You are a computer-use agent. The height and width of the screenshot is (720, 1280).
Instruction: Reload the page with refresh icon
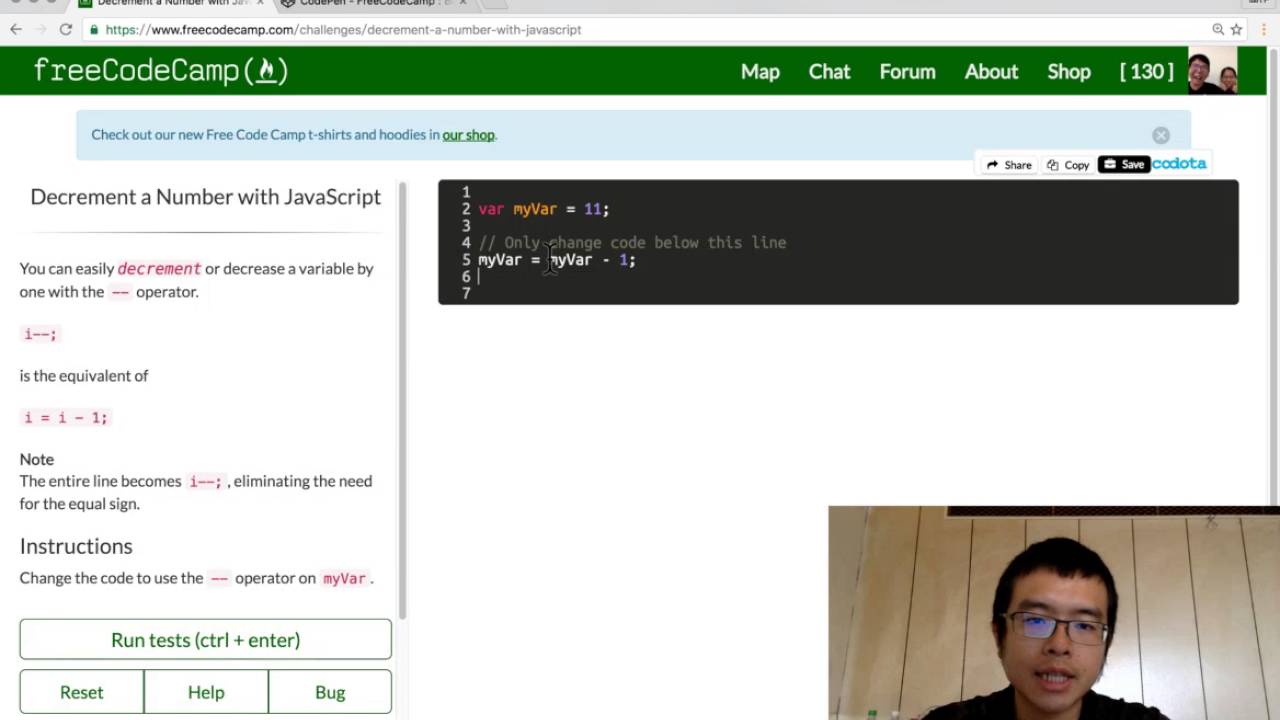pyautogui.click(x=66, y=29)
